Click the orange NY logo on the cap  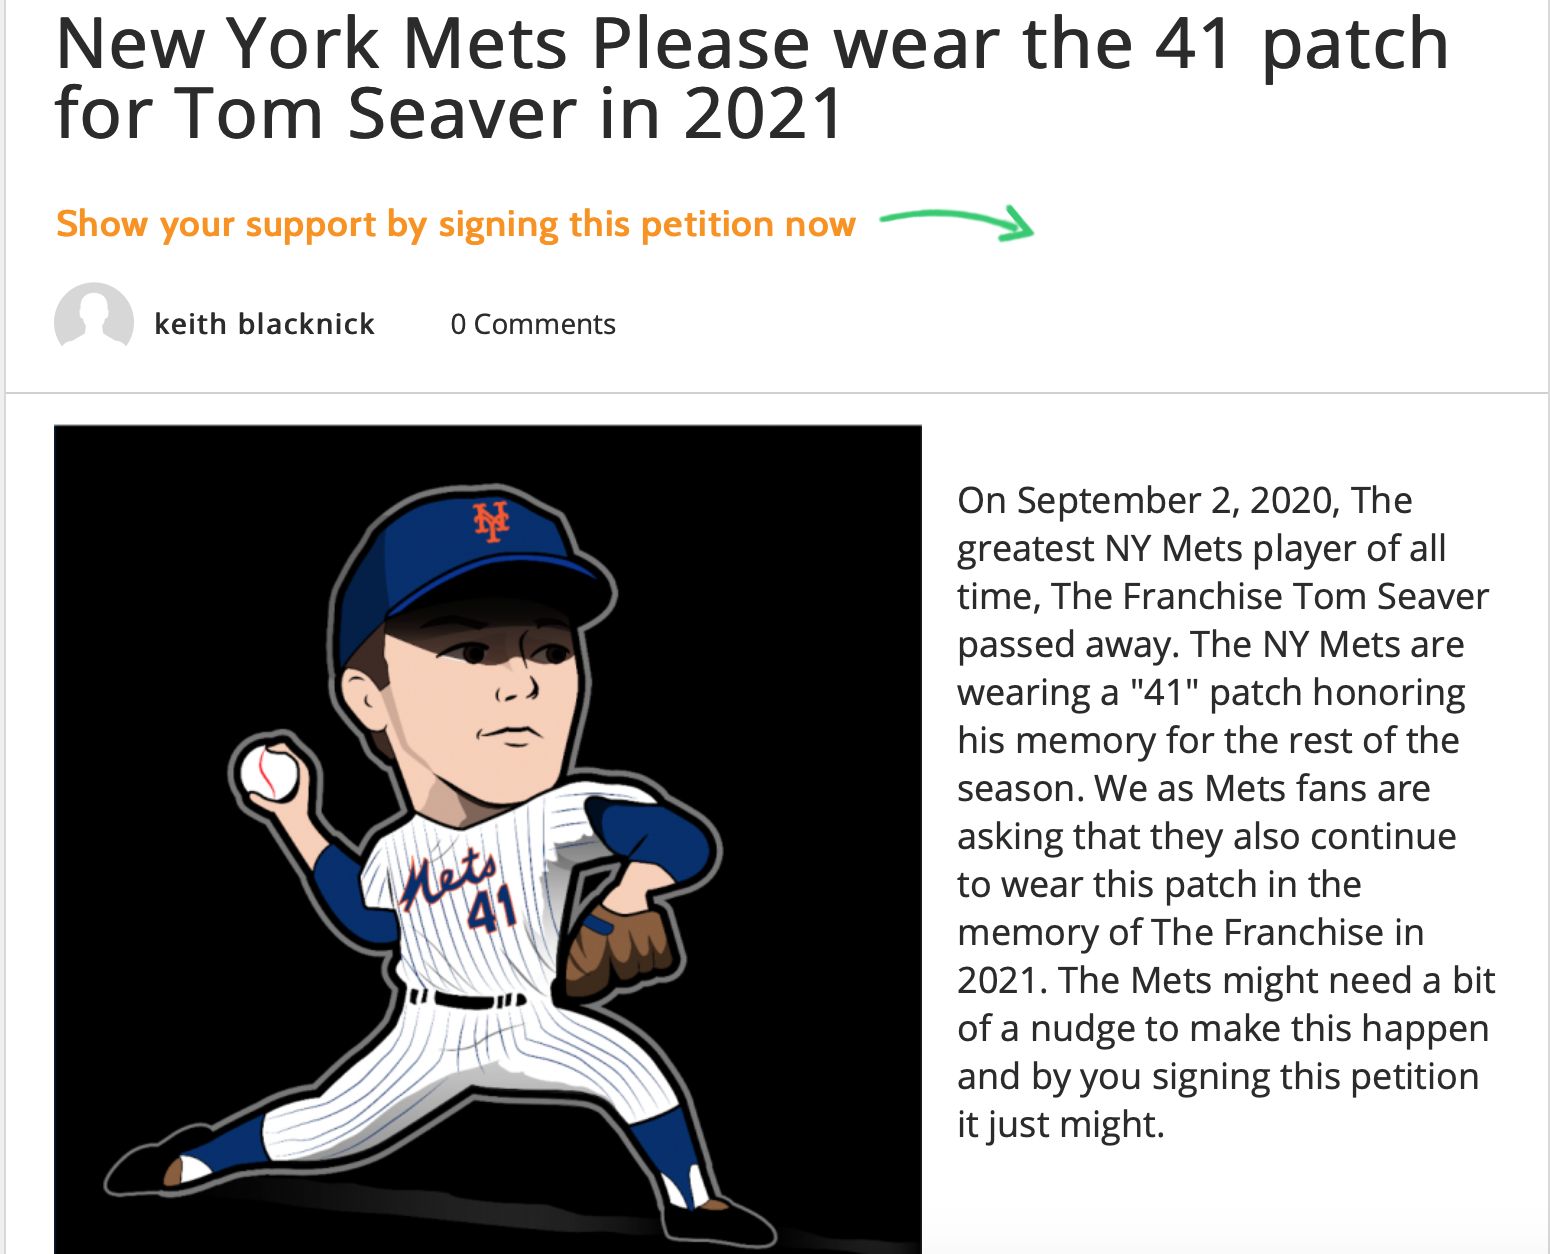[491, 520]
